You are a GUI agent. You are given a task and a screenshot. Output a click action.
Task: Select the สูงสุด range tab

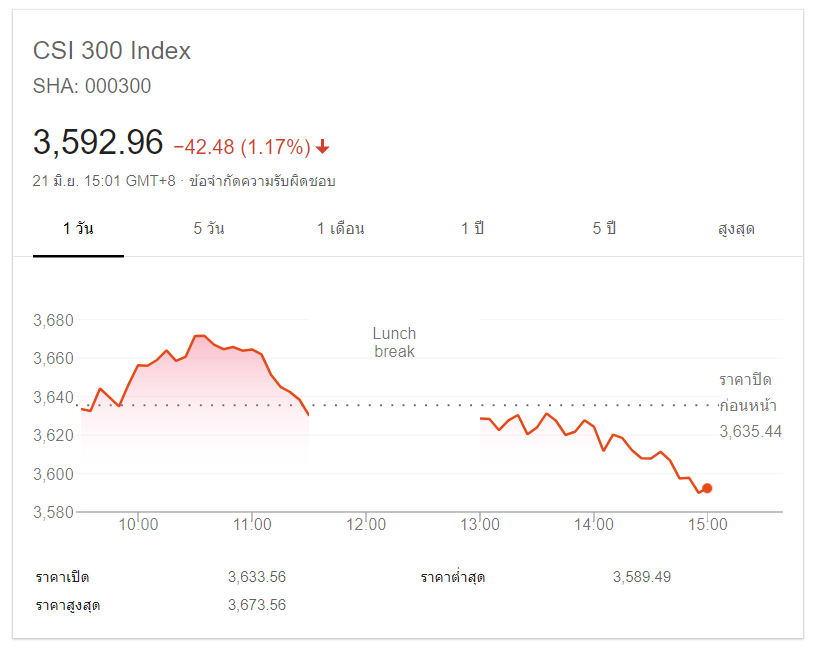(736, 229)
